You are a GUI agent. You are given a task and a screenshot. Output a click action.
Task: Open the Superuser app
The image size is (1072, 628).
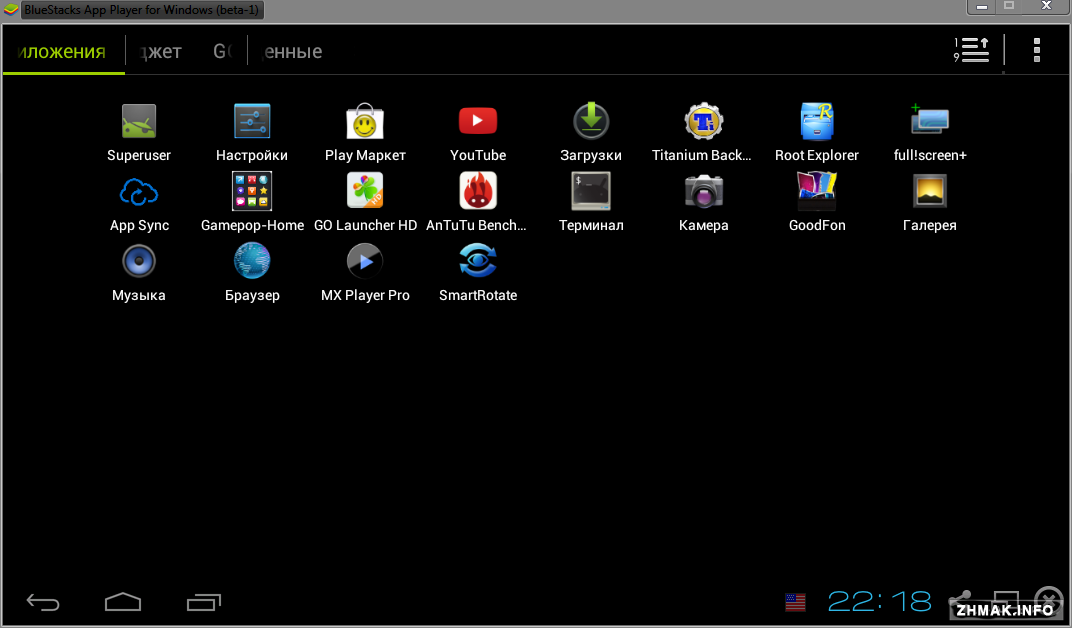tap(139, 122)
